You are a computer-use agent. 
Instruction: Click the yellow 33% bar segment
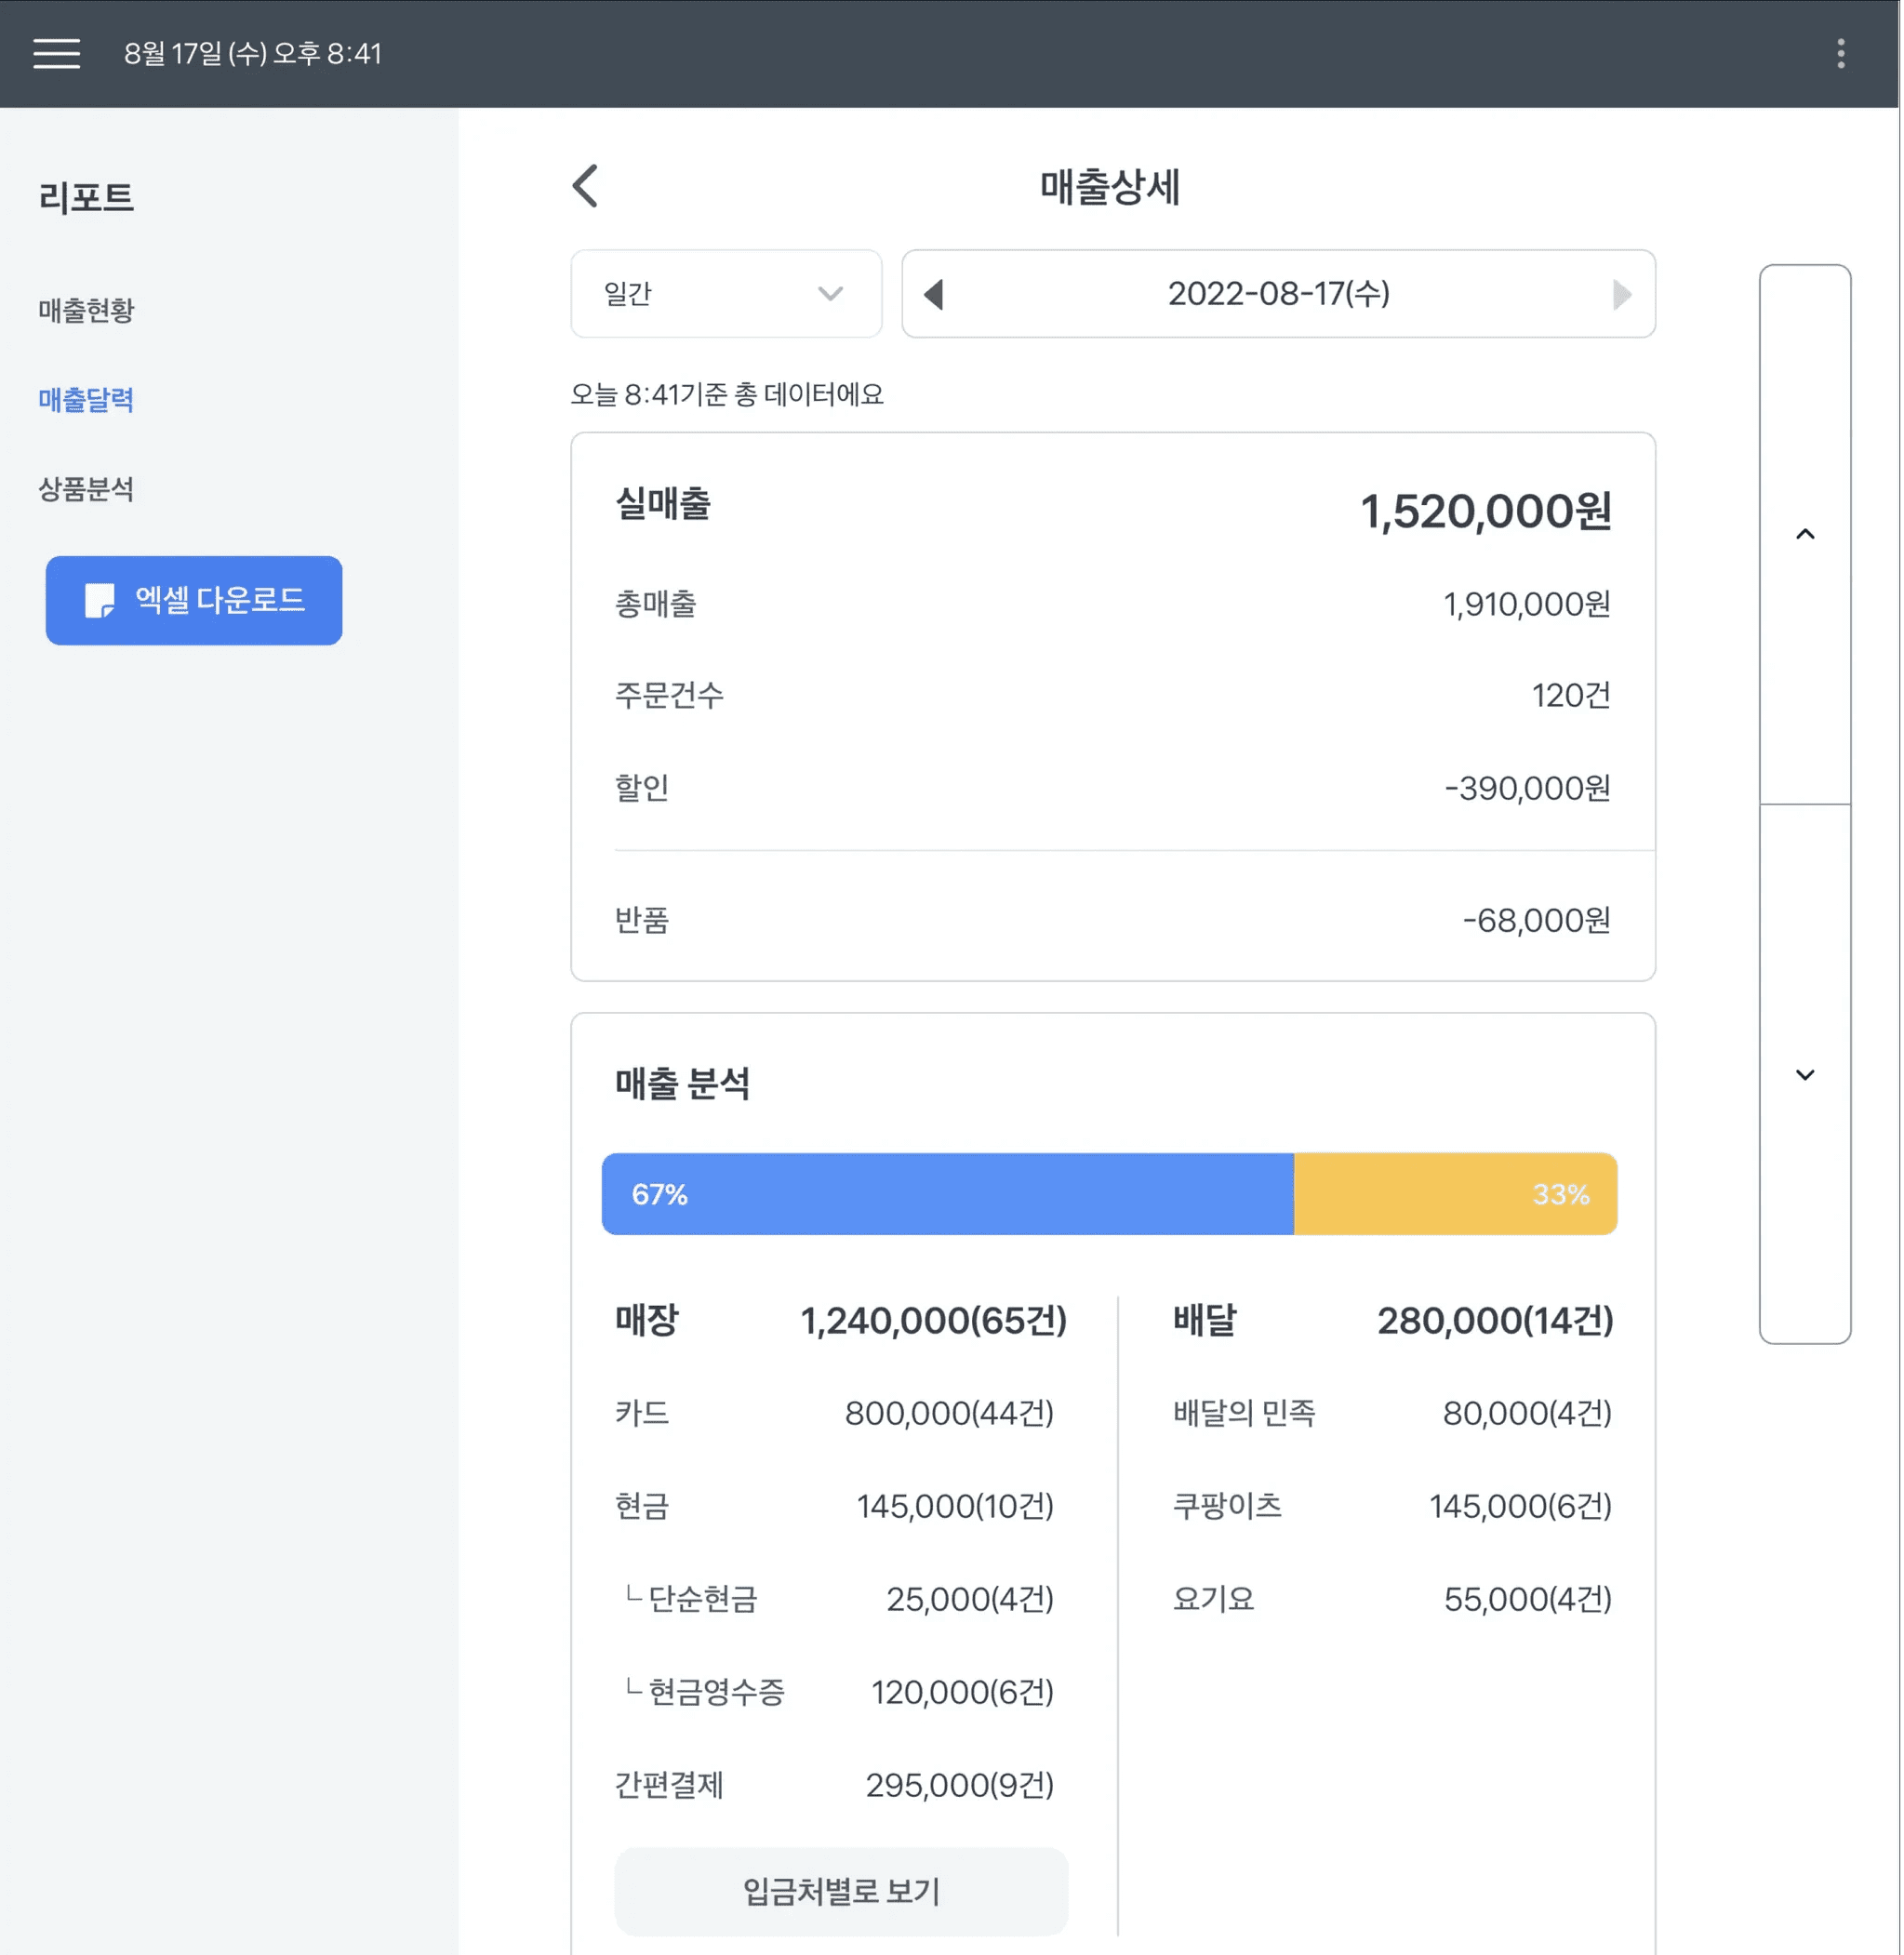[x=1455, y=1194]
